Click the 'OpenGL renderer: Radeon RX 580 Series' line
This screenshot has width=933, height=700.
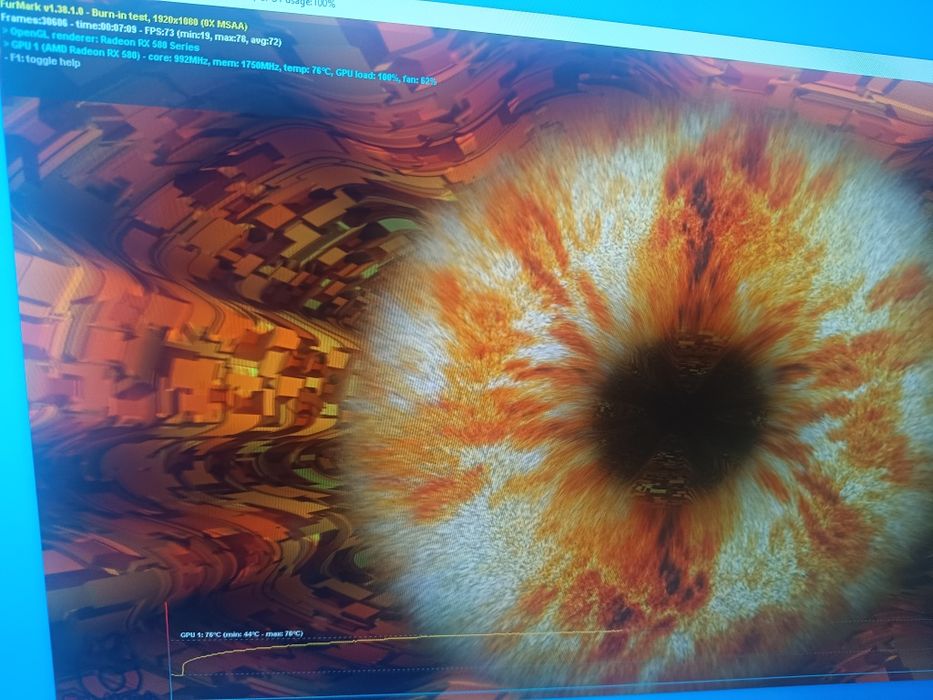[x=101, y=39]
